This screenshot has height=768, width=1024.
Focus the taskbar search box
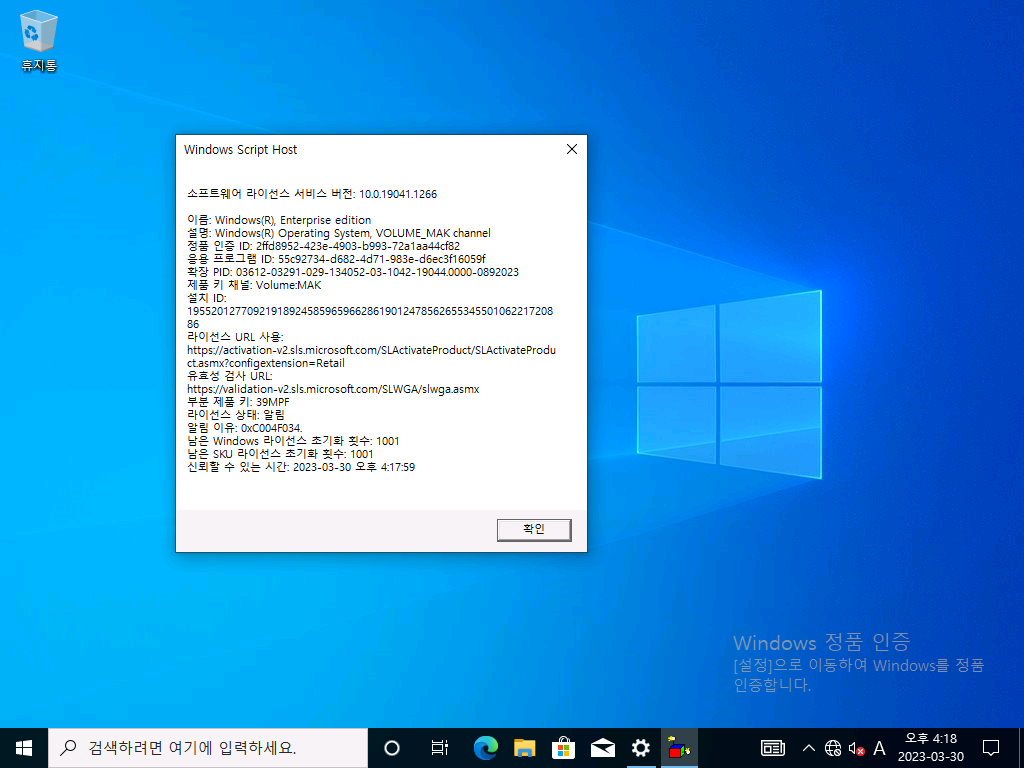point(208,748)
